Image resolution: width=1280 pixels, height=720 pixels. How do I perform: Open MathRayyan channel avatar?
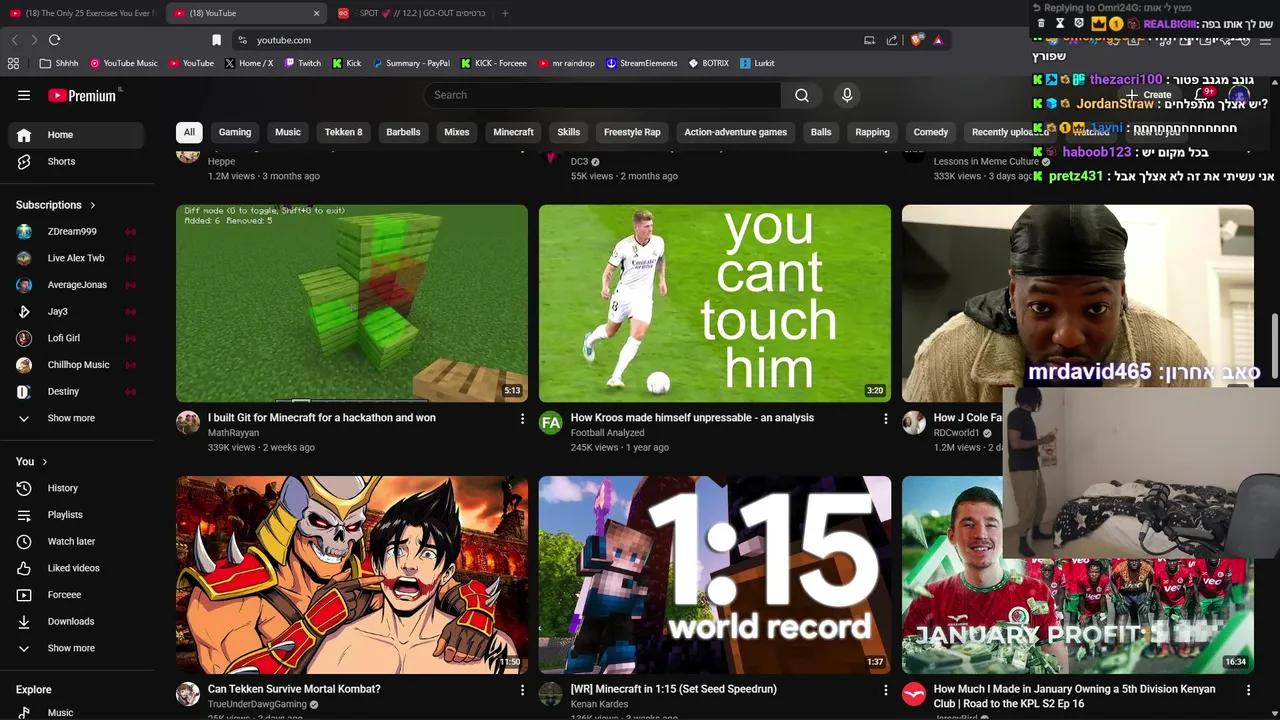(x=188, y=422)
